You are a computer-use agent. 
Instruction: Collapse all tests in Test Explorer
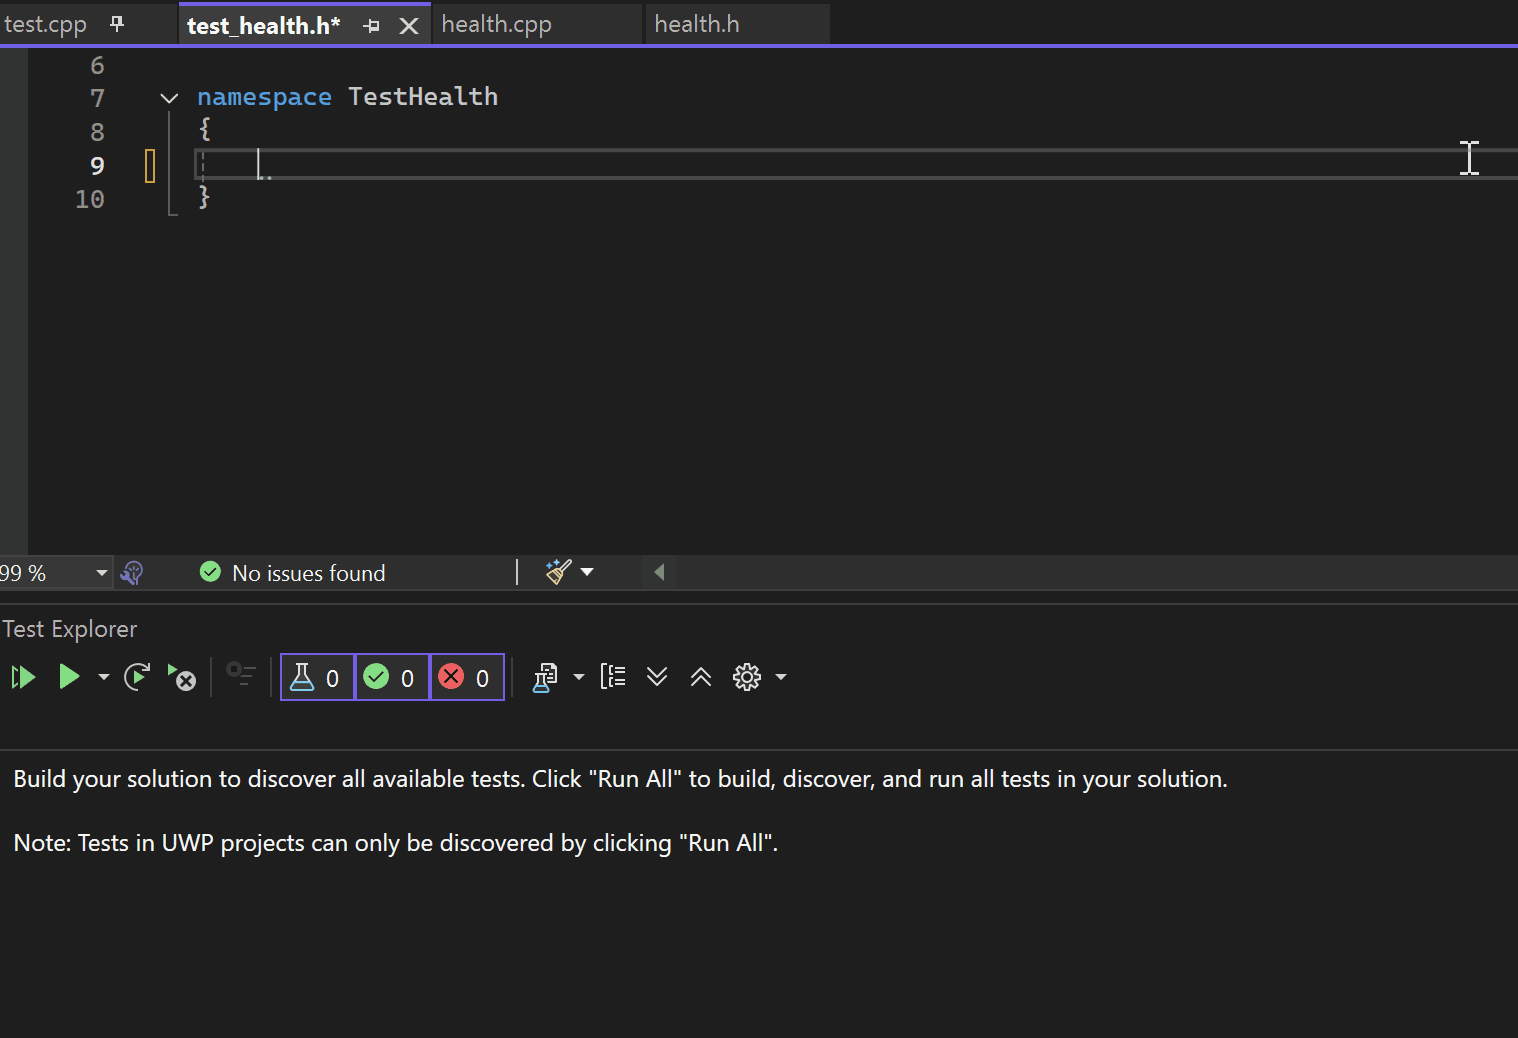tap(700, 677)
